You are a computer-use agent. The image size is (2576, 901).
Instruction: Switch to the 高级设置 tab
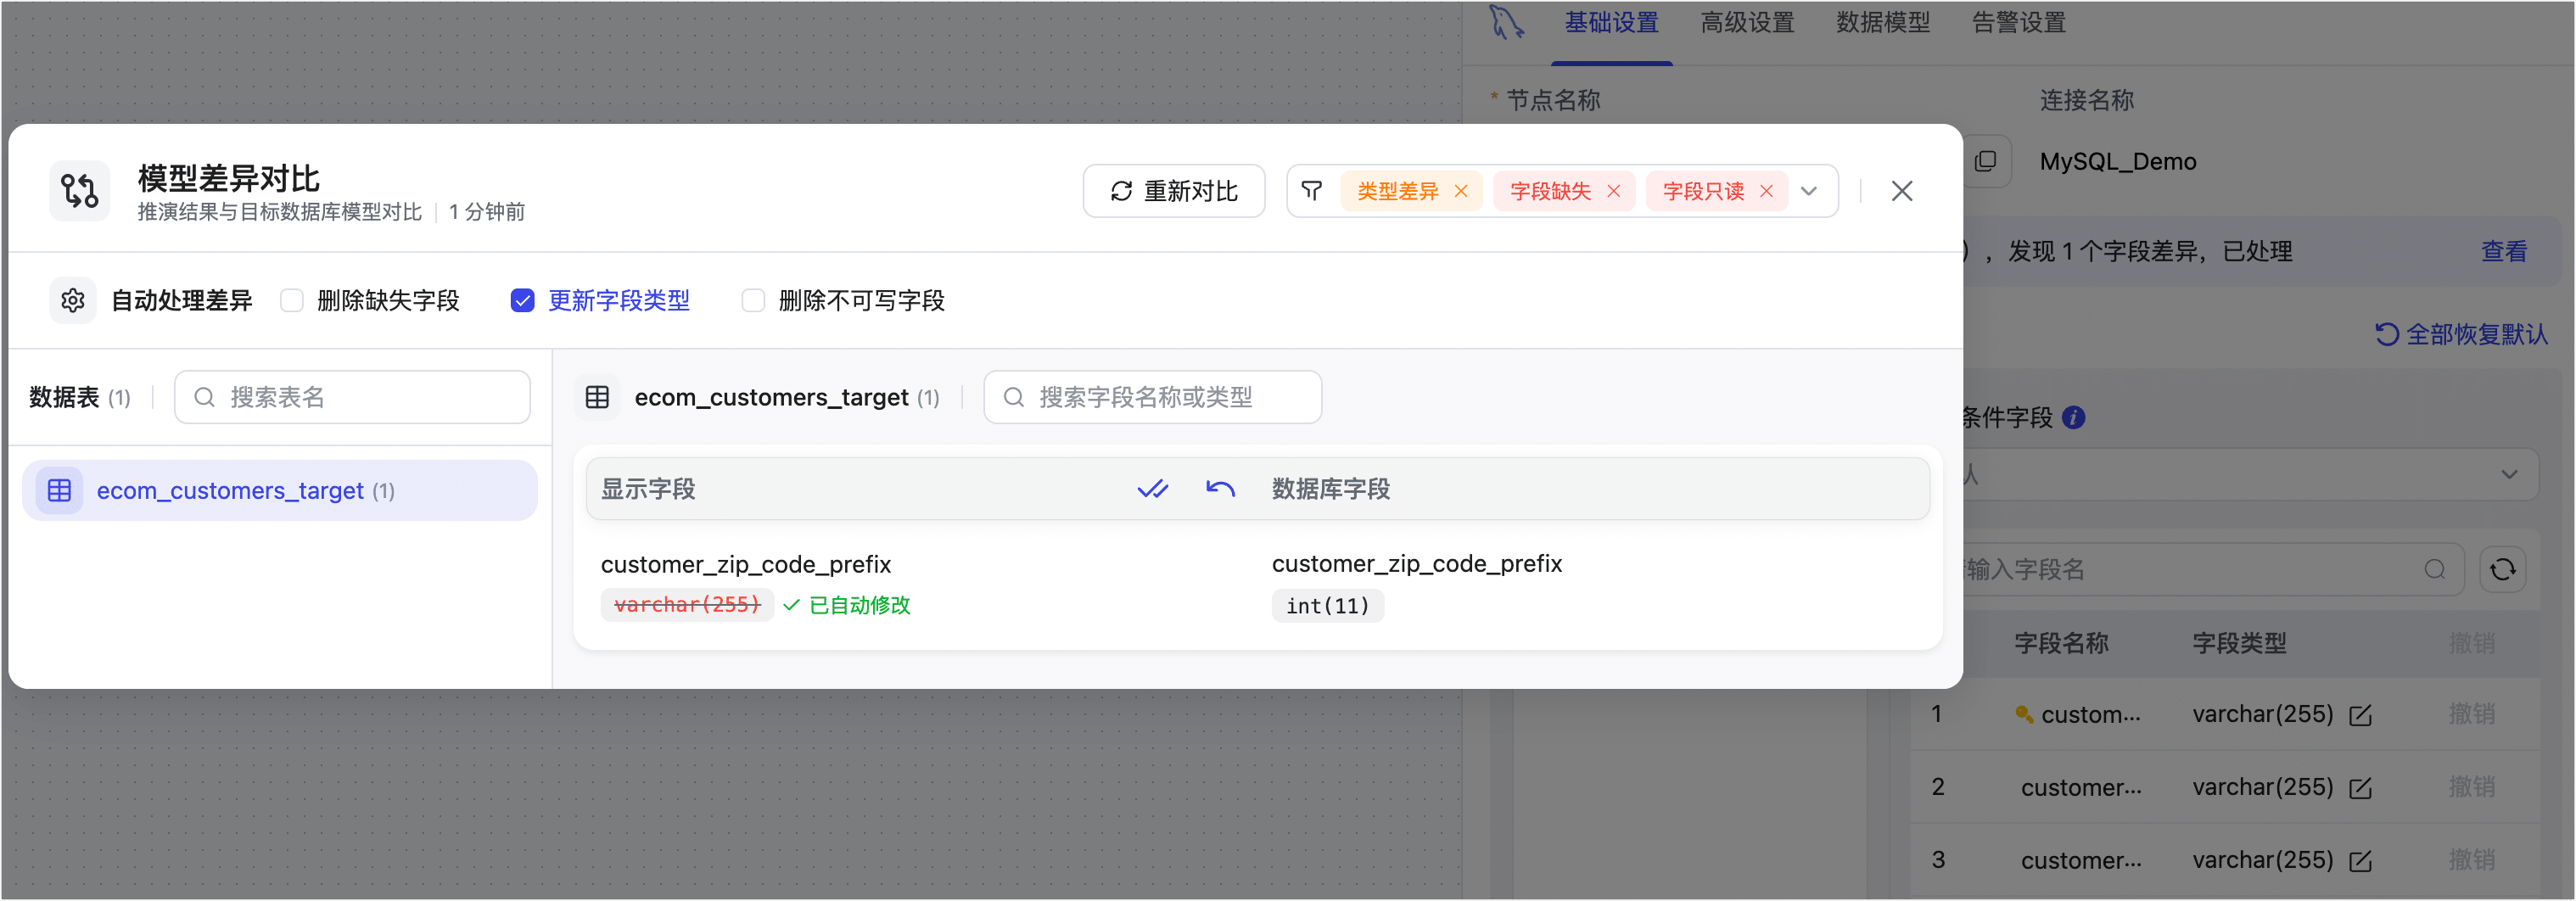(1746, 23)
